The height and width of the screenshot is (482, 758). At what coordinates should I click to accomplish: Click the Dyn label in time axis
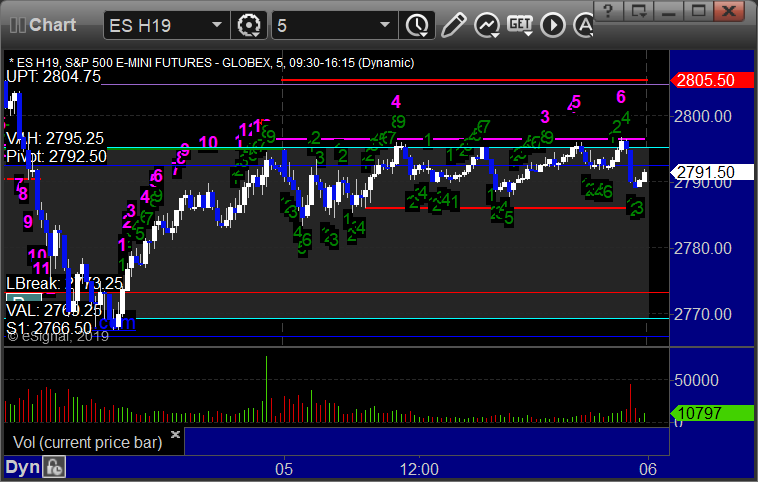[x=22, y=467]
